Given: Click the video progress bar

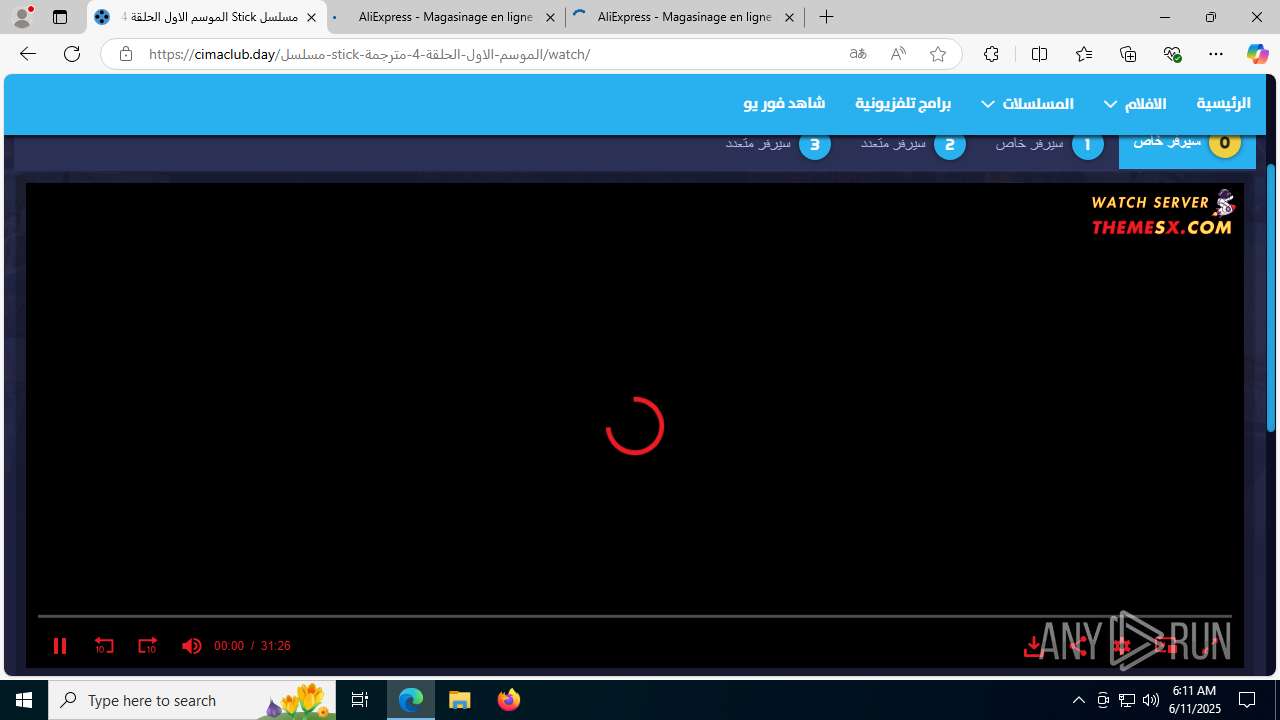Looking at the screenshot, I should (x=634, y=616).
